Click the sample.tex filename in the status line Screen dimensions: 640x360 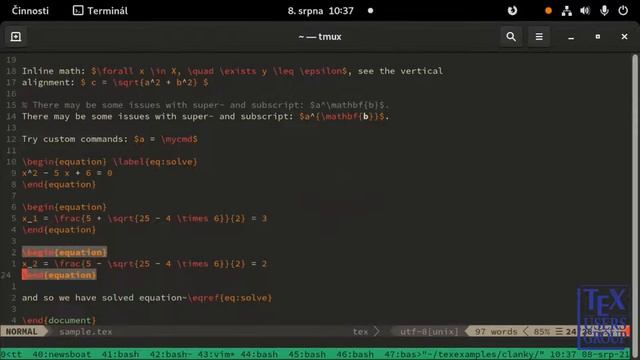click(x=86, y=331)
